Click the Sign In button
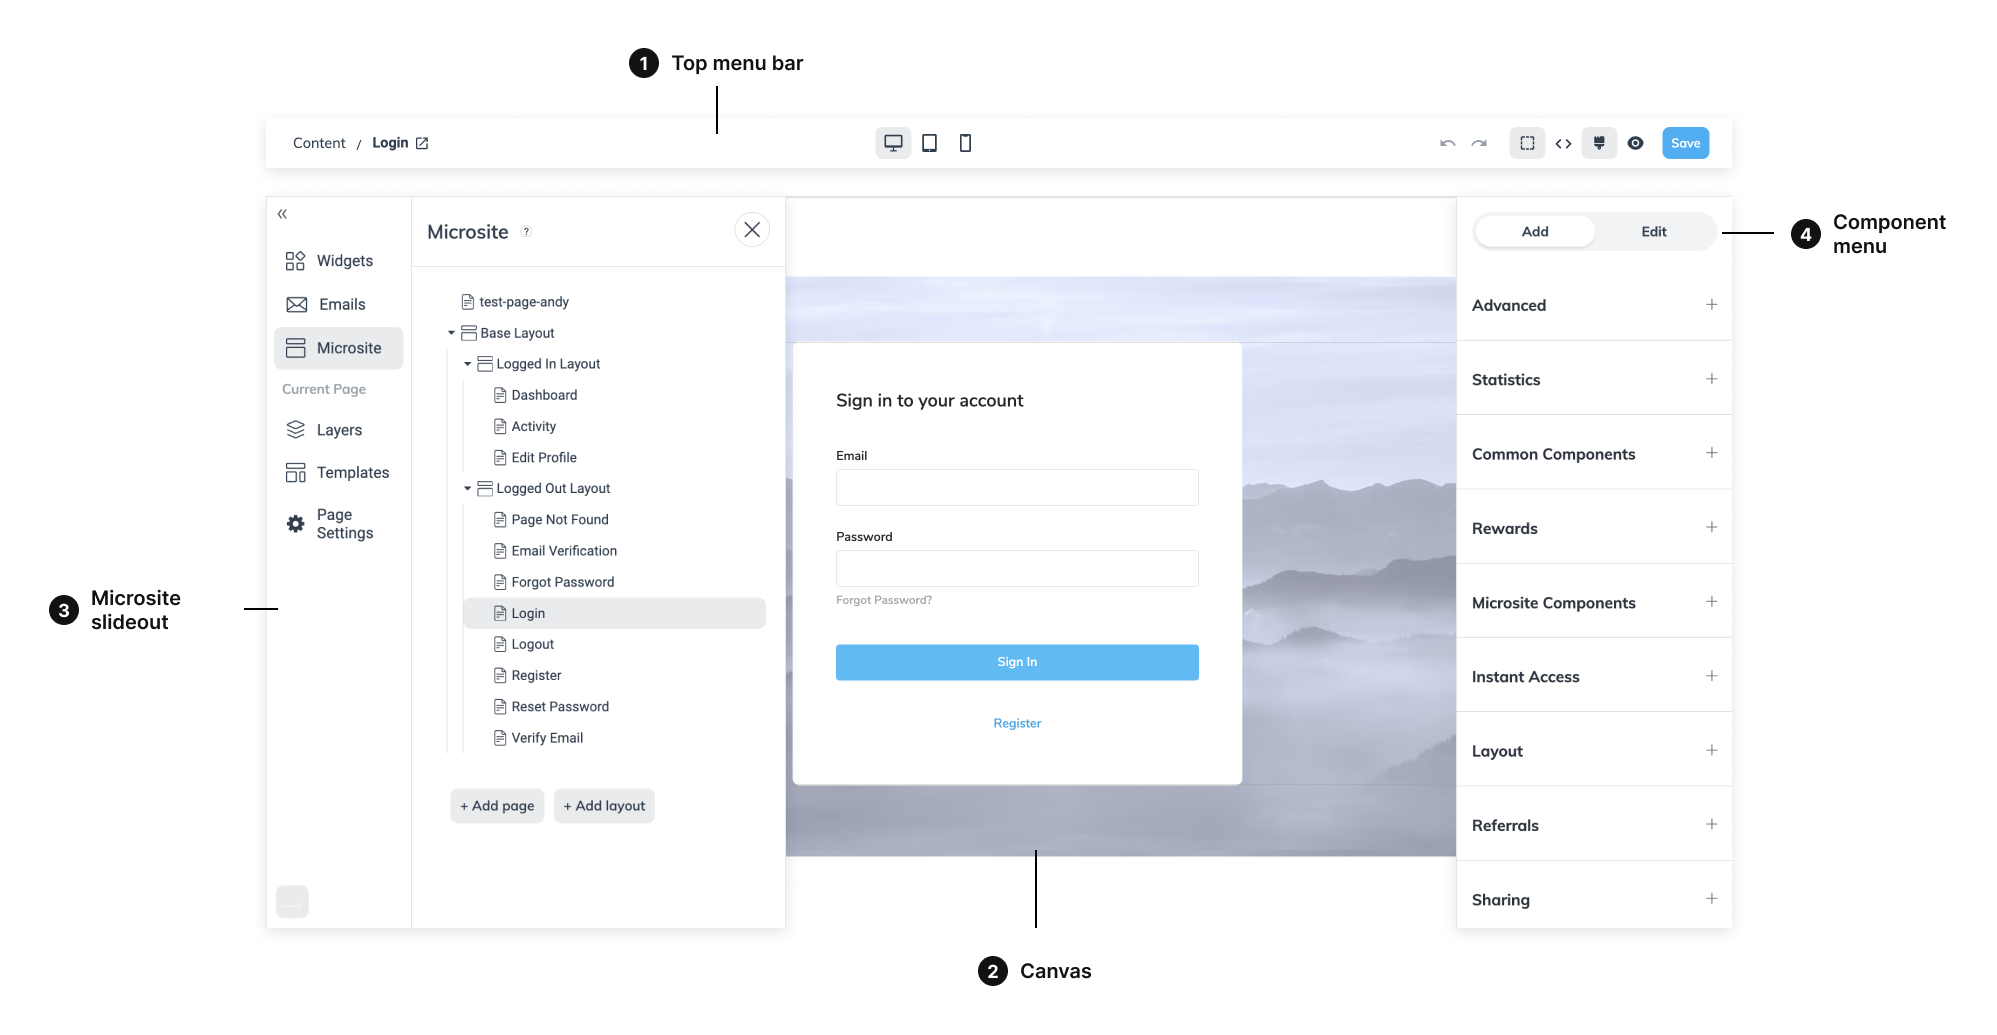 tap(1017, 662)
